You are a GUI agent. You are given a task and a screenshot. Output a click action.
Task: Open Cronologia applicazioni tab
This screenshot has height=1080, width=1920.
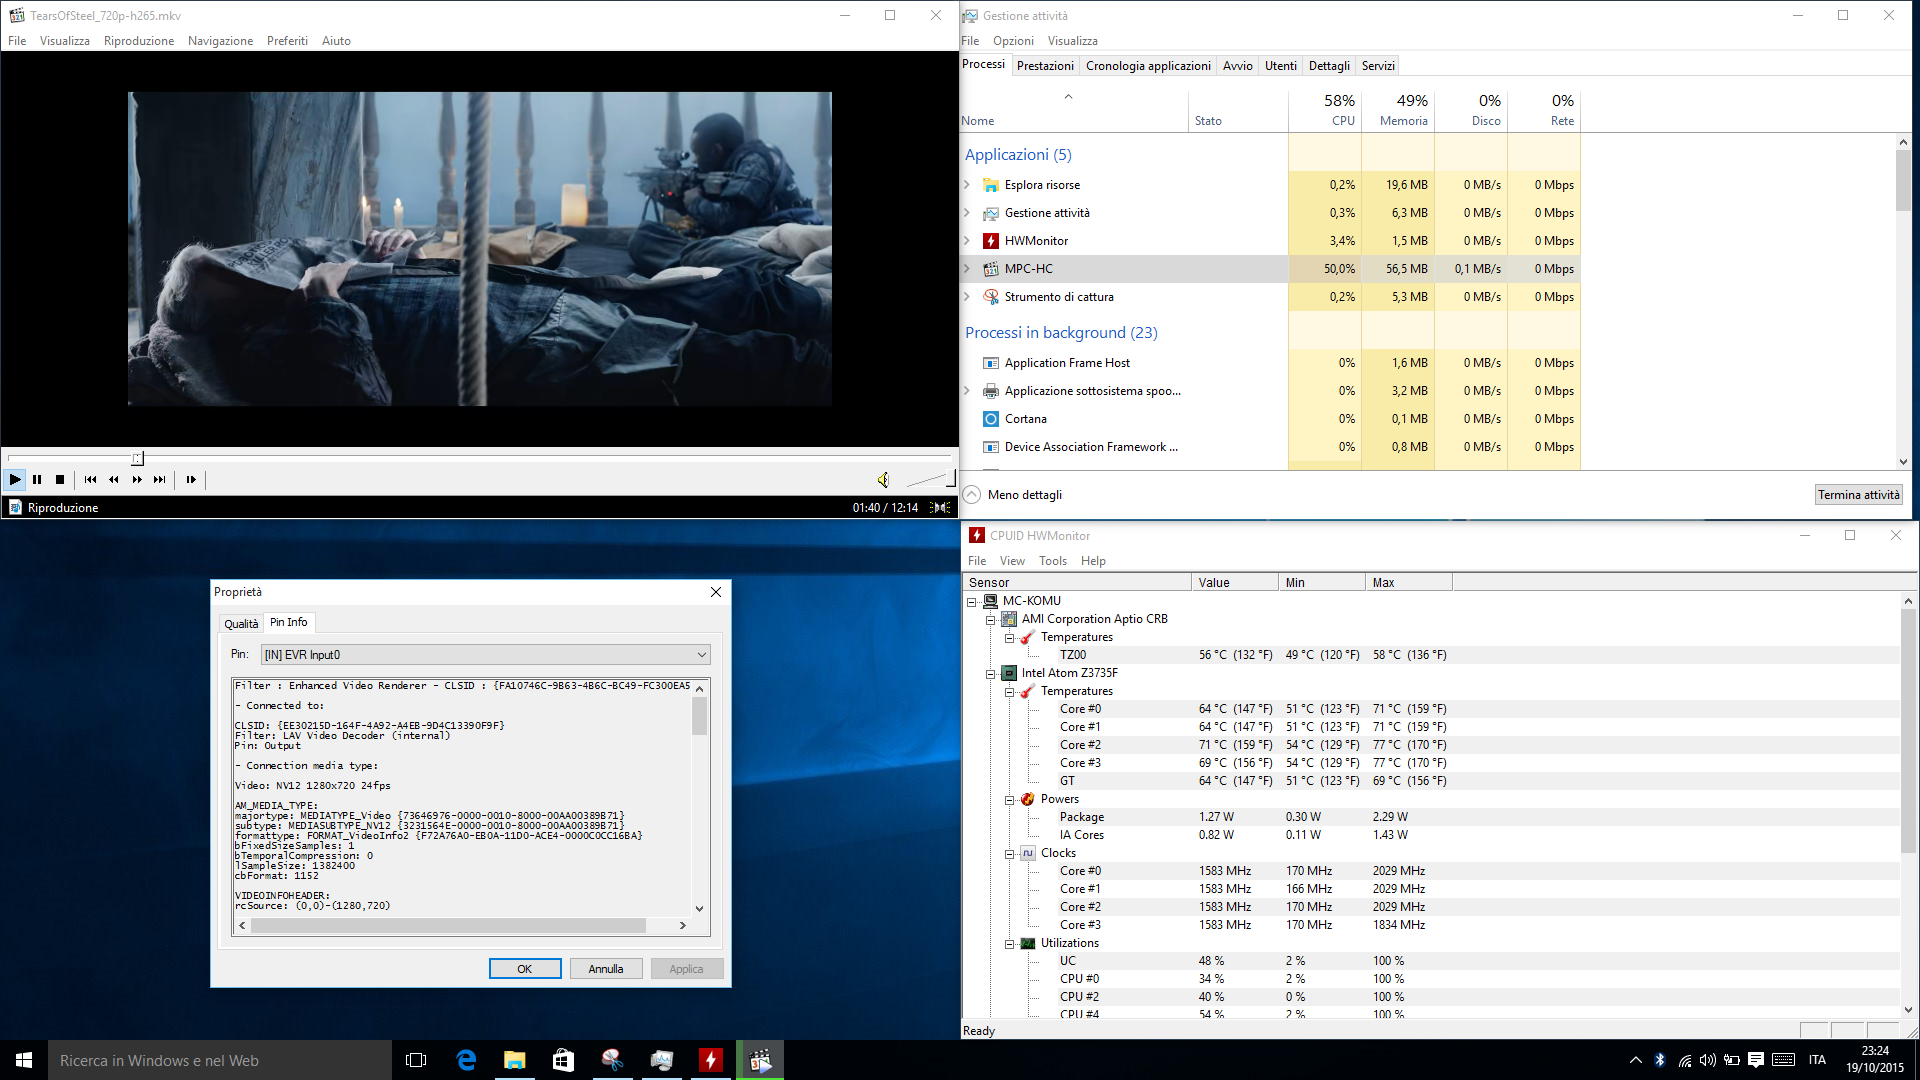[1148, 66]
